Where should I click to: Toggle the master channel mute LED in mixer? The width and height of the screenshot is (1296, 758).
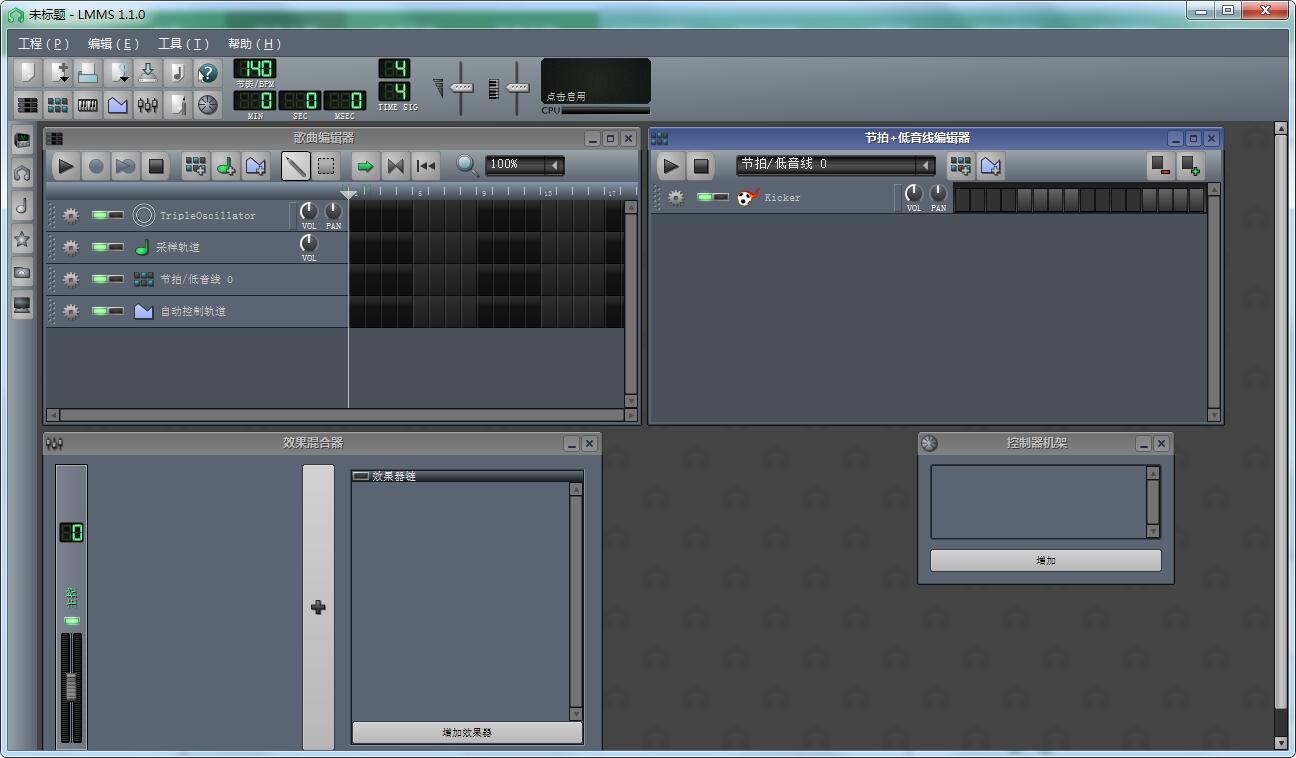tap(71, 621)
